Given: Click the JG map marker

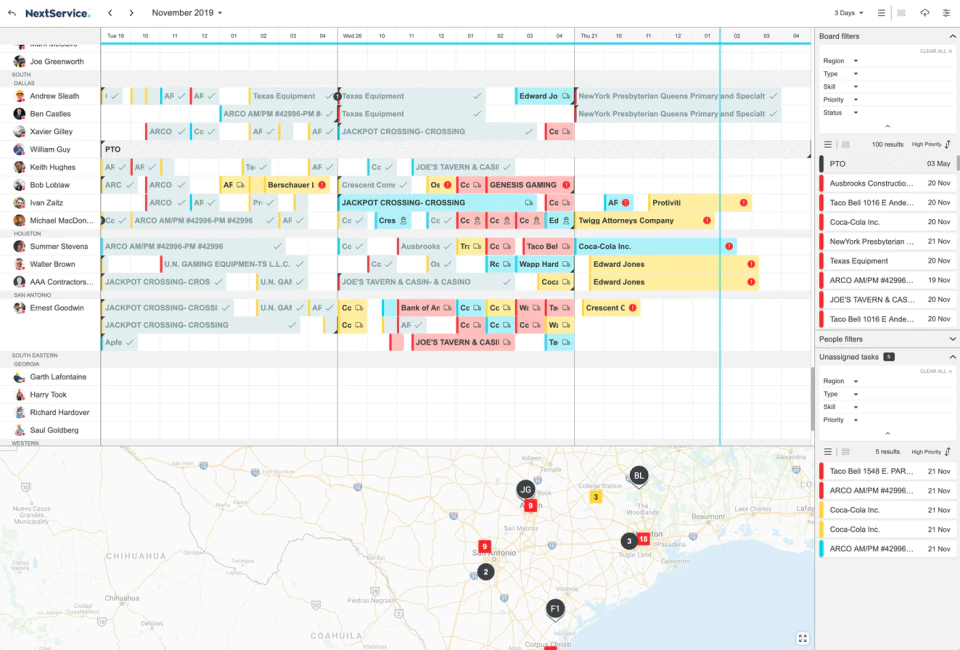Looking at the screenshot, I should [525, 490].
